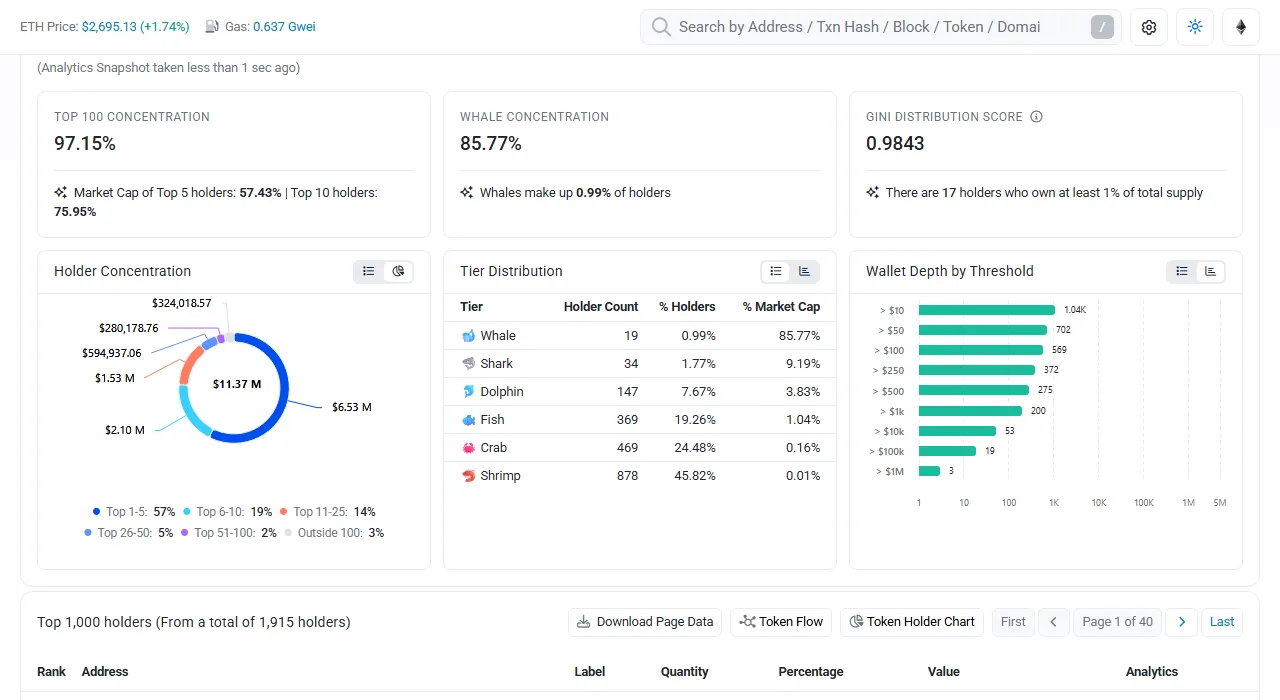Switch Wallet Depth by Threshold to list view
1280x700 pixels.
pos(1182,271)
